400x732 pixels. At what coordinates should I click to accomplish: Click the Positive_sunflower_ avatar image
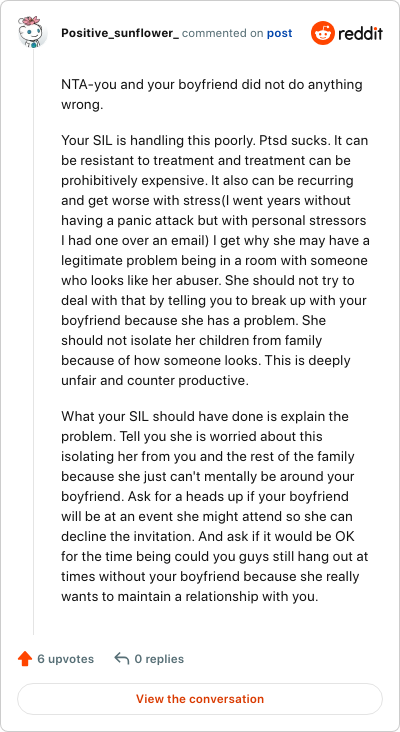point(33,32)
